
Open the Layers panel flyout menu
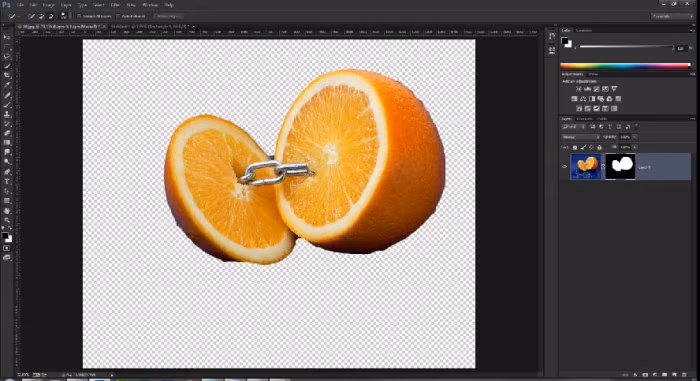point(692,119)
